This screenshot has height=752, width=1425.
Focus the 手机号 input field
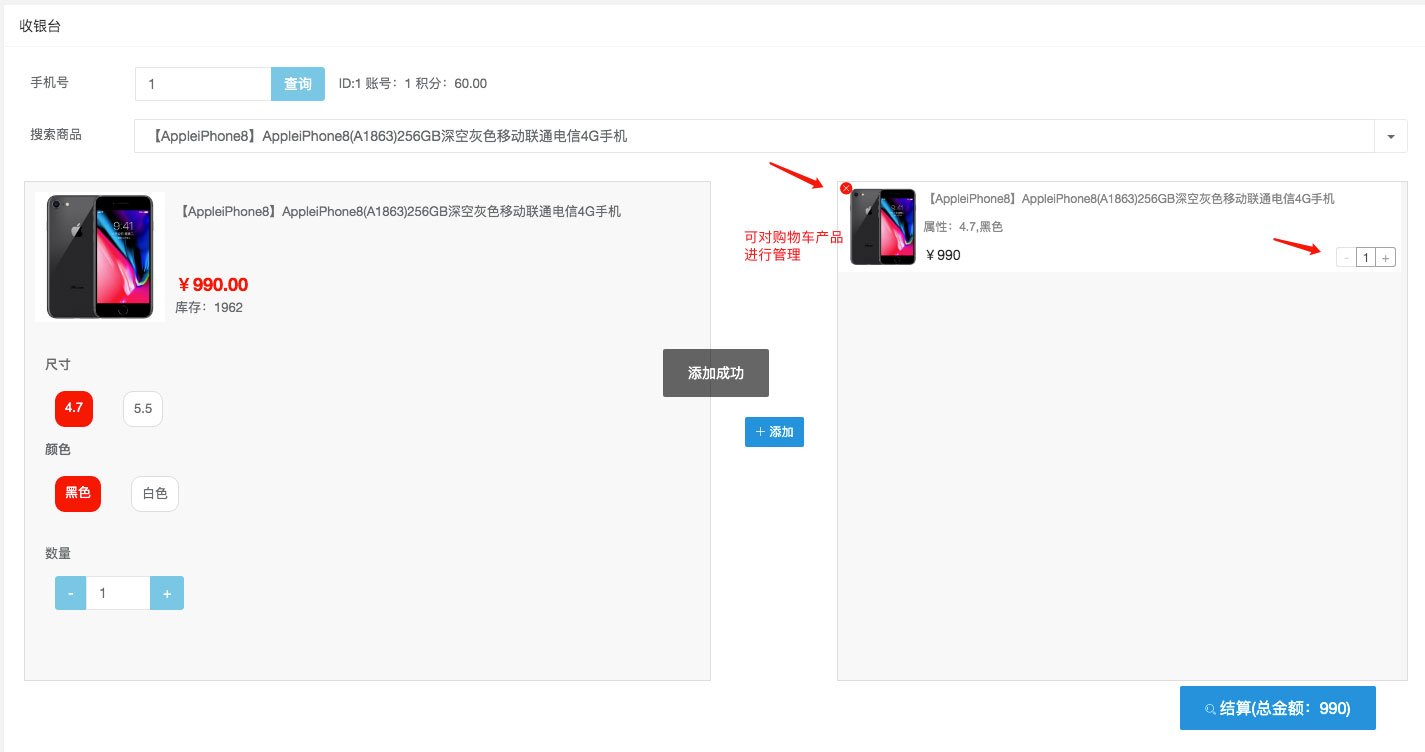[x=203, y=84]
